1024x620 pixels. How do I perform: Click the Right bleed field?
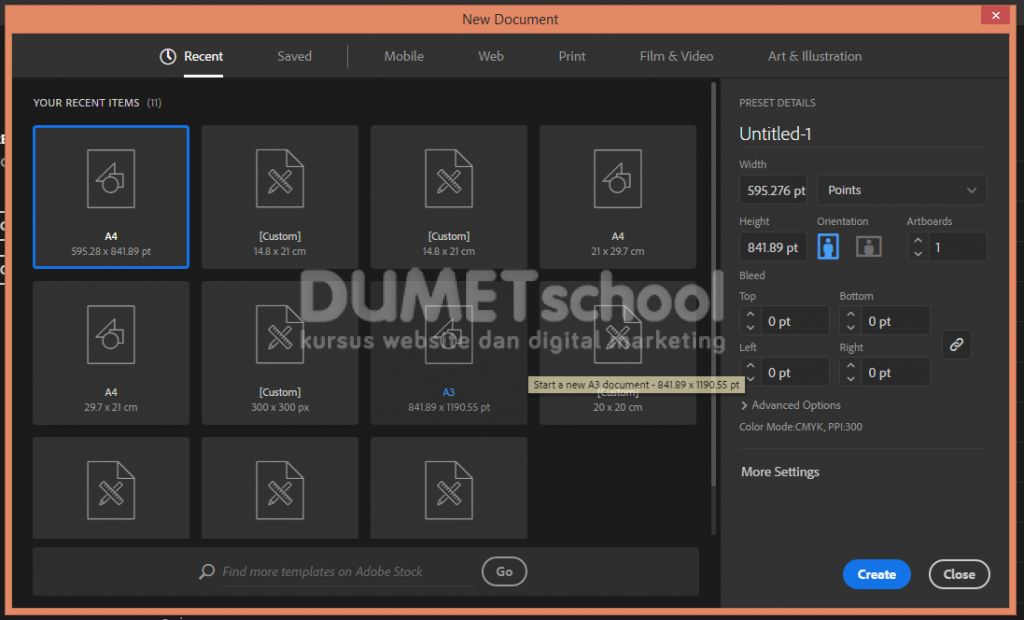[x=895, y=372]
